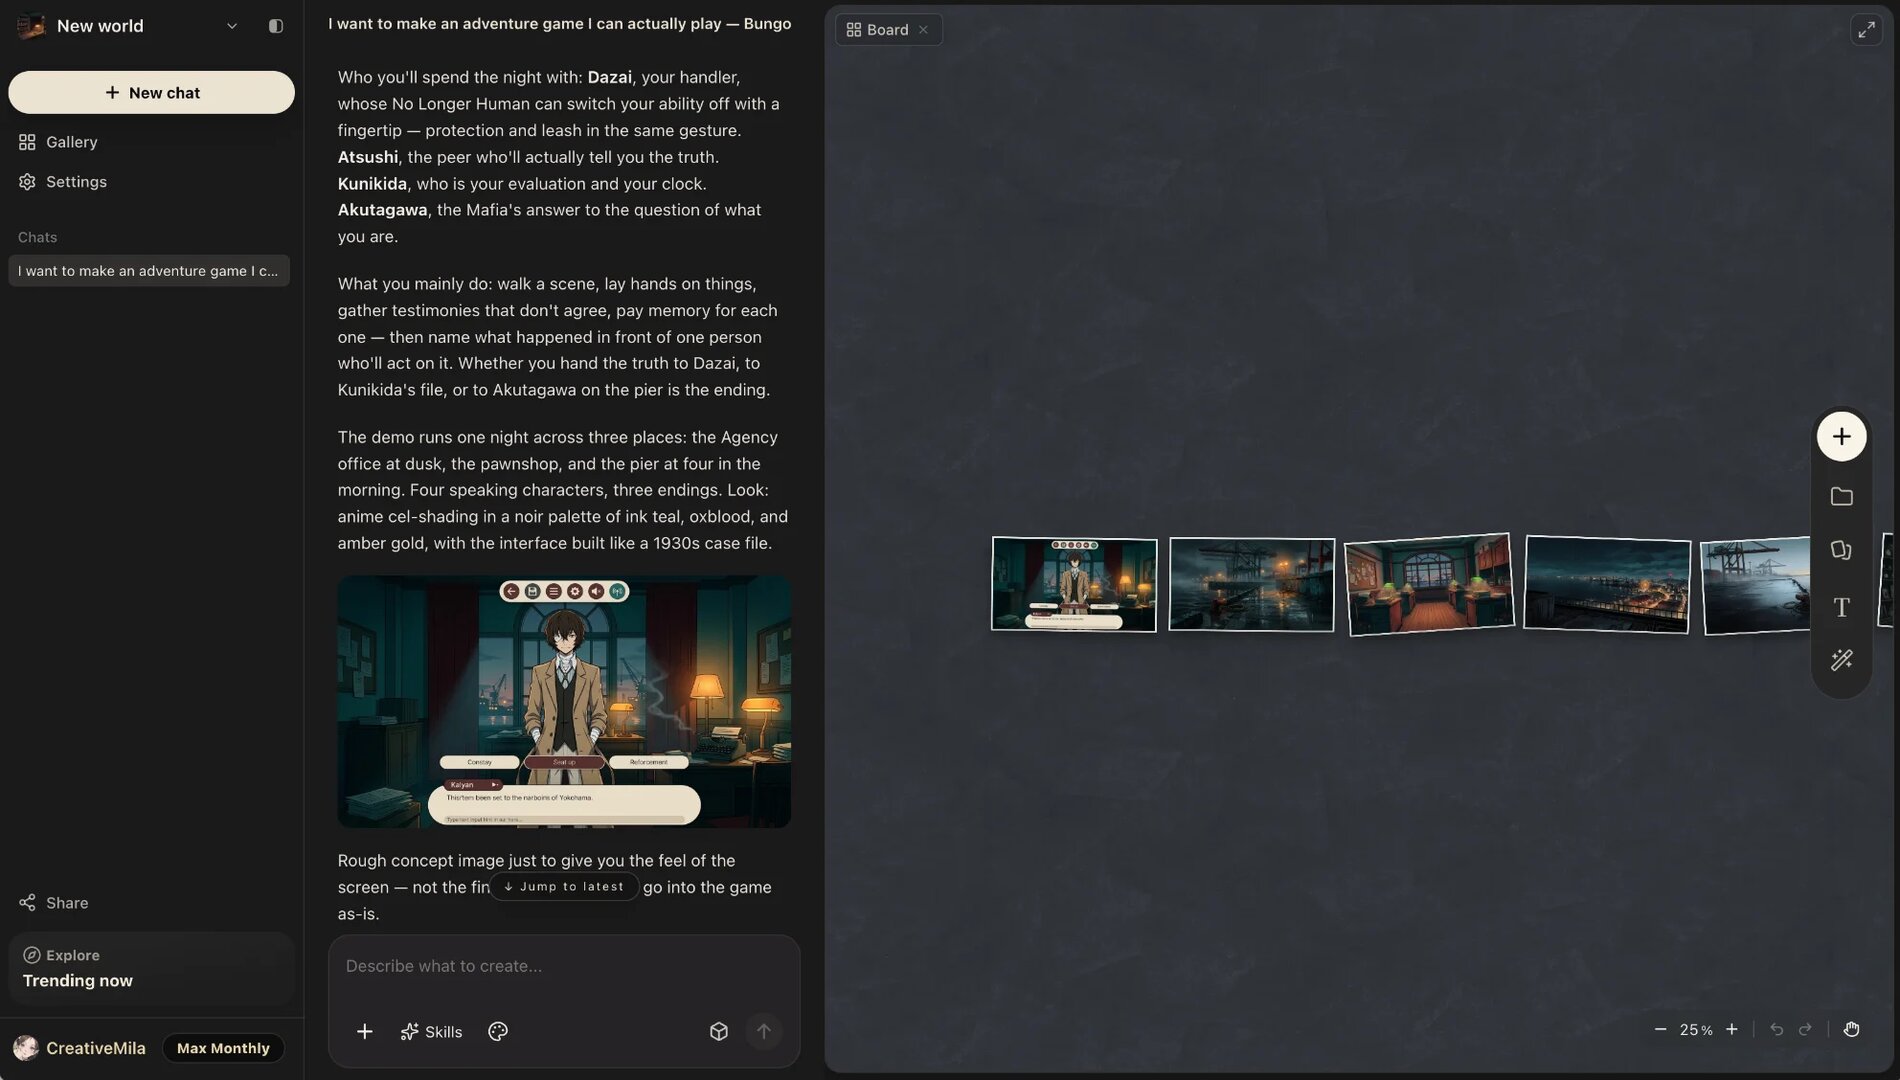The width and height of the screenshot is (1900, 1080).
Task: Click the 25% zoom level value
Action: coord(1696,1030)
